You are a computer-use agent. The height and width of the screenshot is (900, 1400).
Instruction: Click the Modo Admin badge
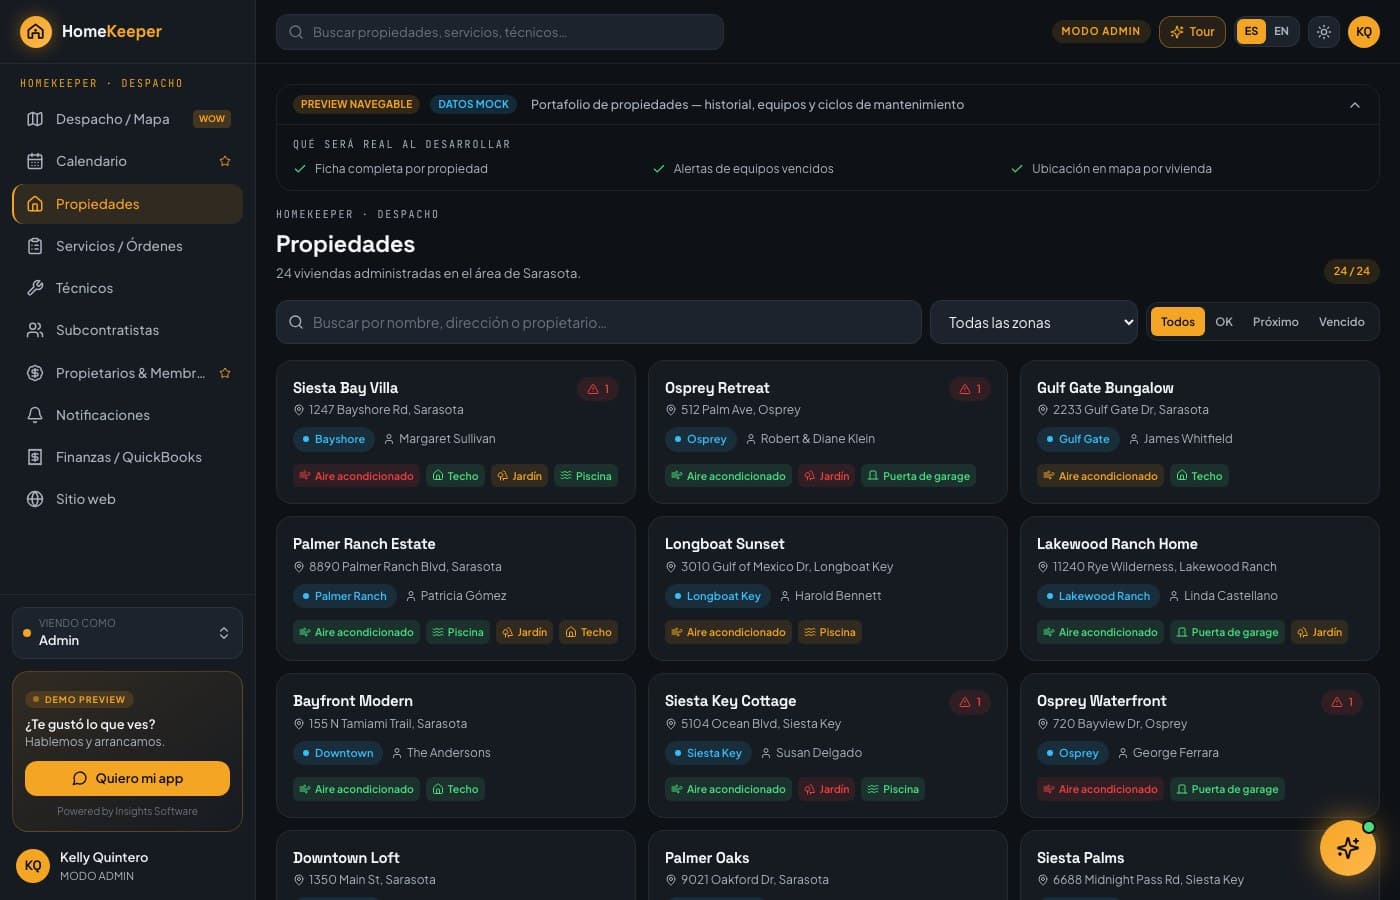1100,31
